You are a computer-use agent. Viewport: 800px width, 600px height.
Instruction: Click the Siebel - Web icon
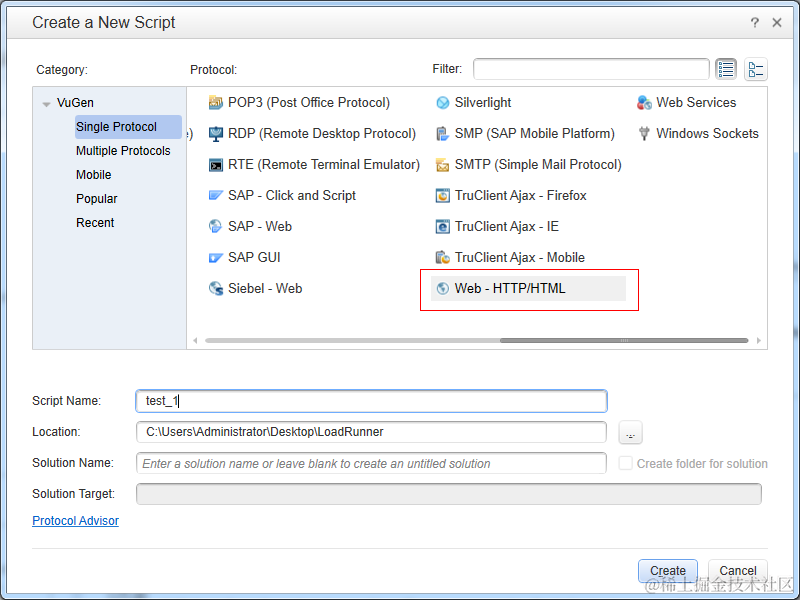[x=216, y=289]
